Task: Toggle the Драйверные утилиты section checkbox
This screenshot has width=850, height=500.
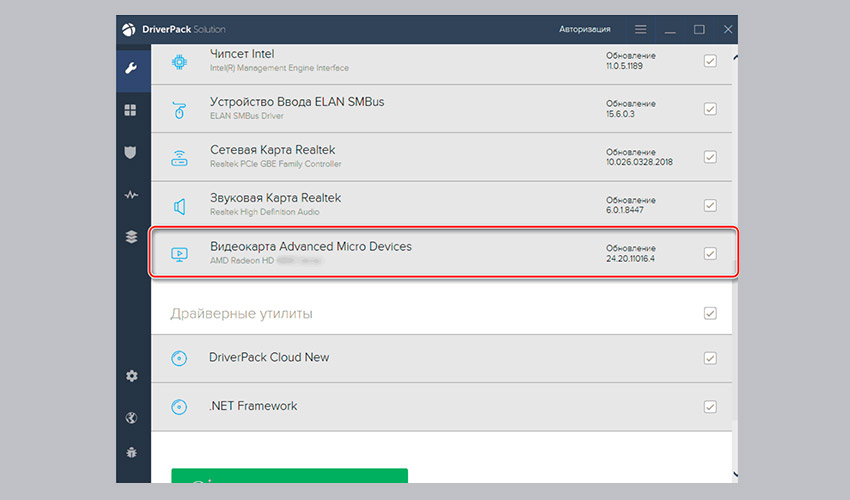Action: [710, 313]
